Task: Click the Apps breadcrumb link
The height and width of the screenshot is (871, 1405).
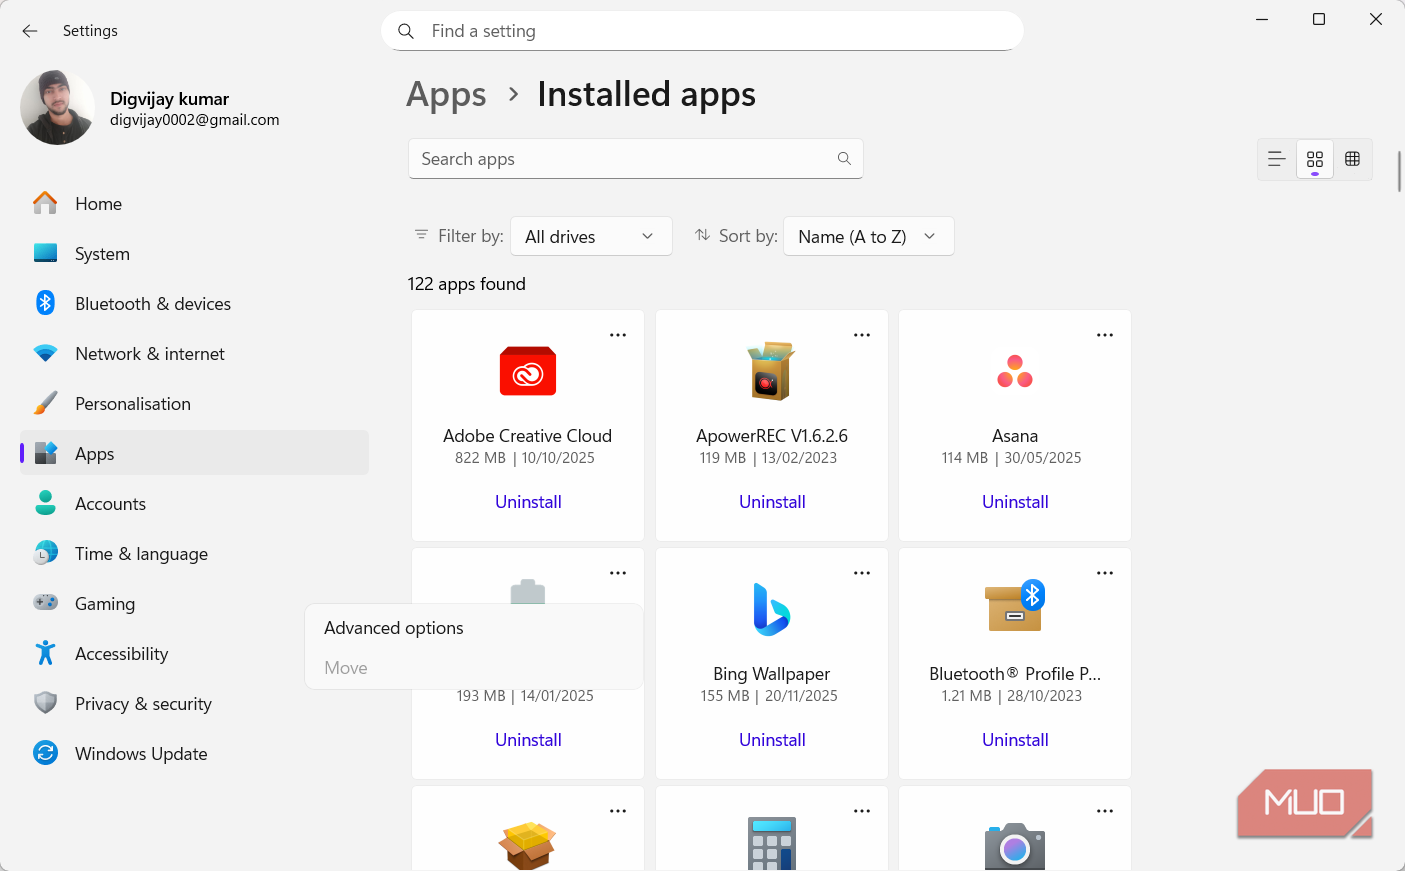Action: [x=446, y=95]
